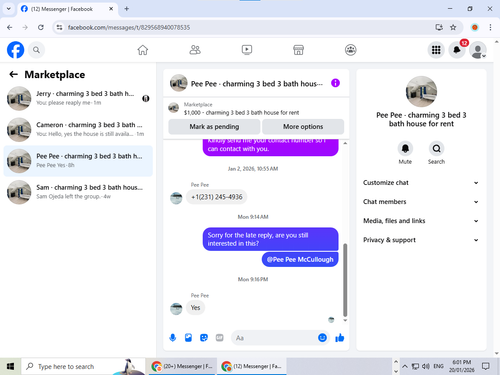Choose a GIF from the GIF icon
This screenshot has width=500, height=375.
click(x=219, y=338)
